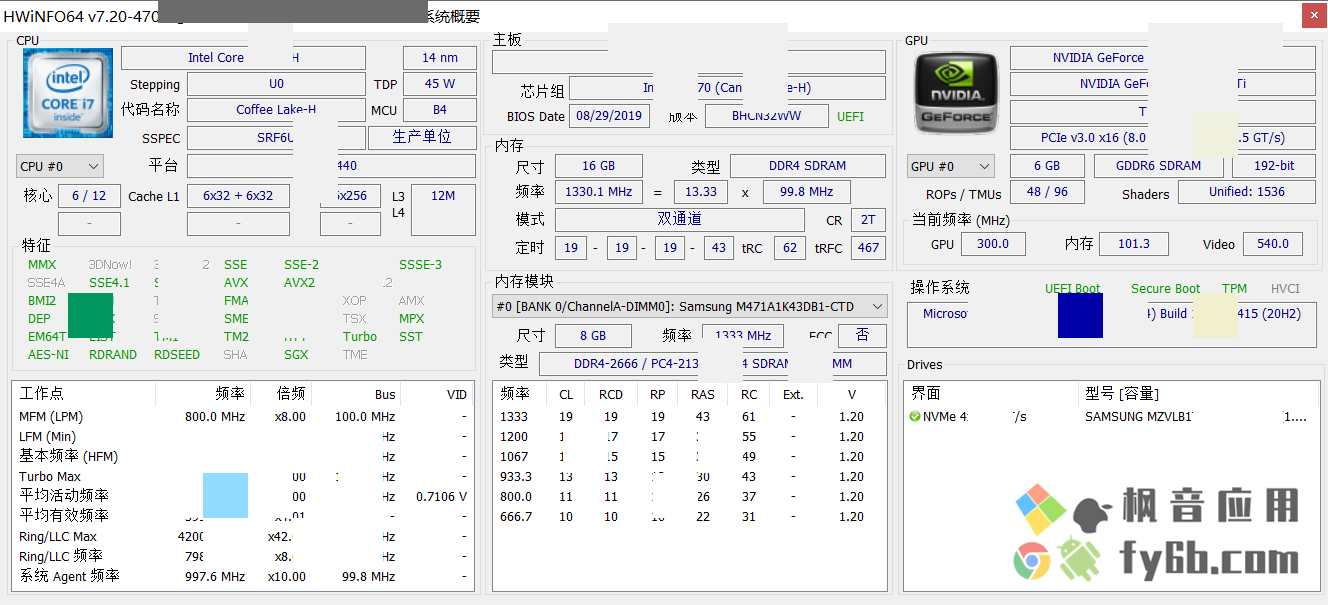The image size is (1328, 605).
Task: Click the SGX feature flag
Action: click(x=296, y=355)
